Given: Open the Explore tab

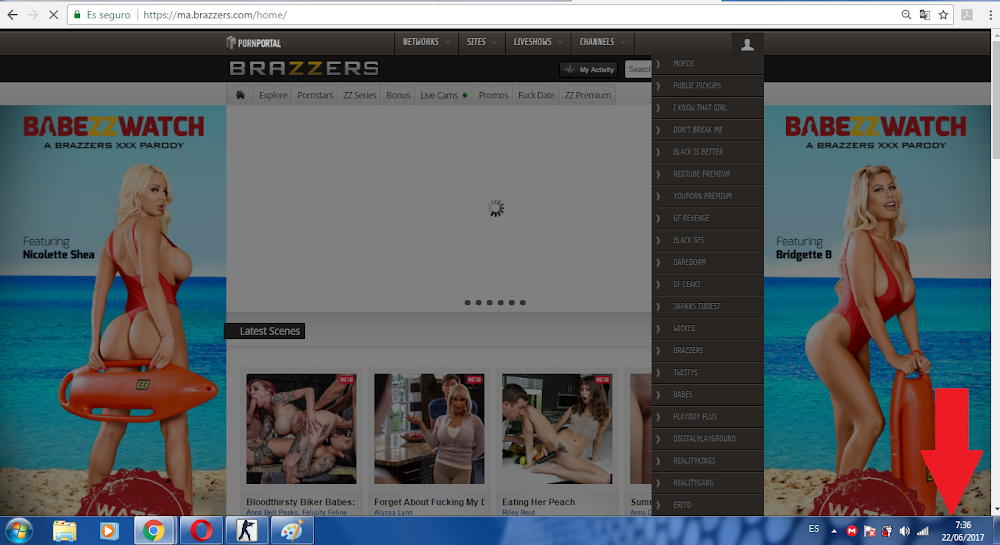Looking at the screenshot, I should tap(273, 95).
